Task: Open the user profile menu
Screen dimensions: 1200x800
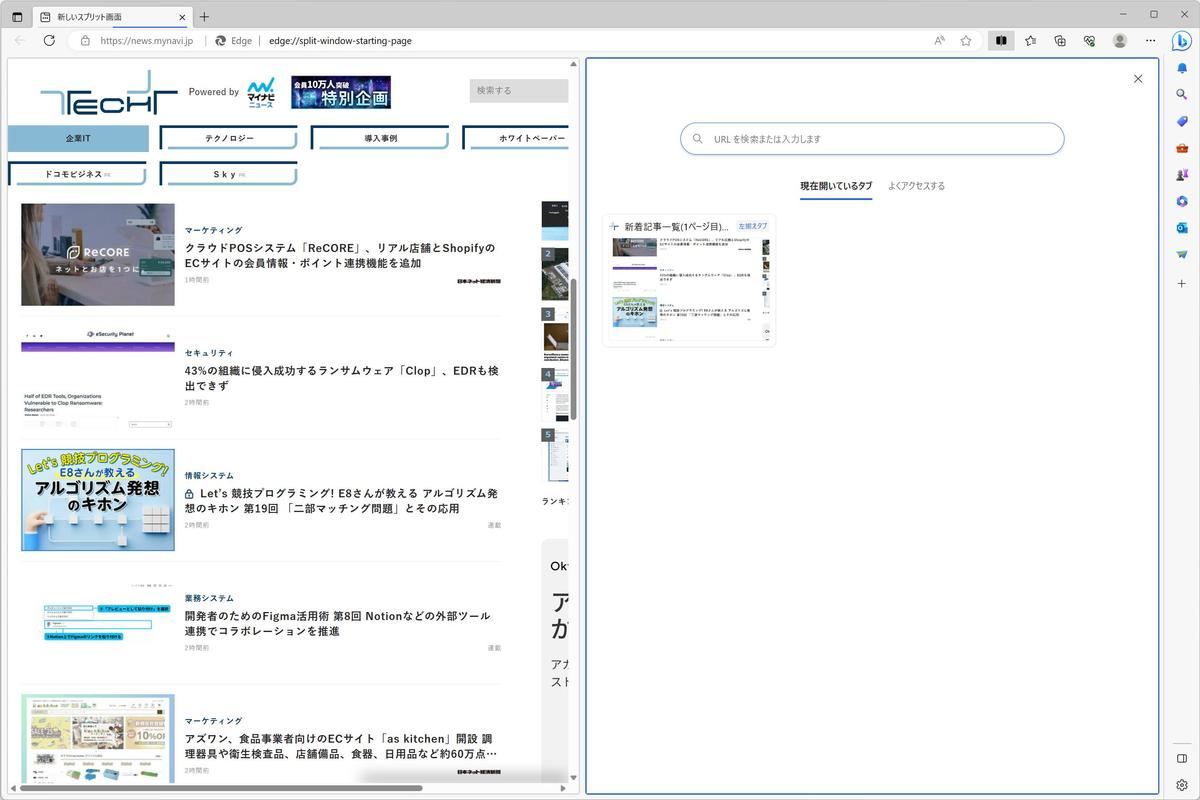Action: pos(1120,41)
